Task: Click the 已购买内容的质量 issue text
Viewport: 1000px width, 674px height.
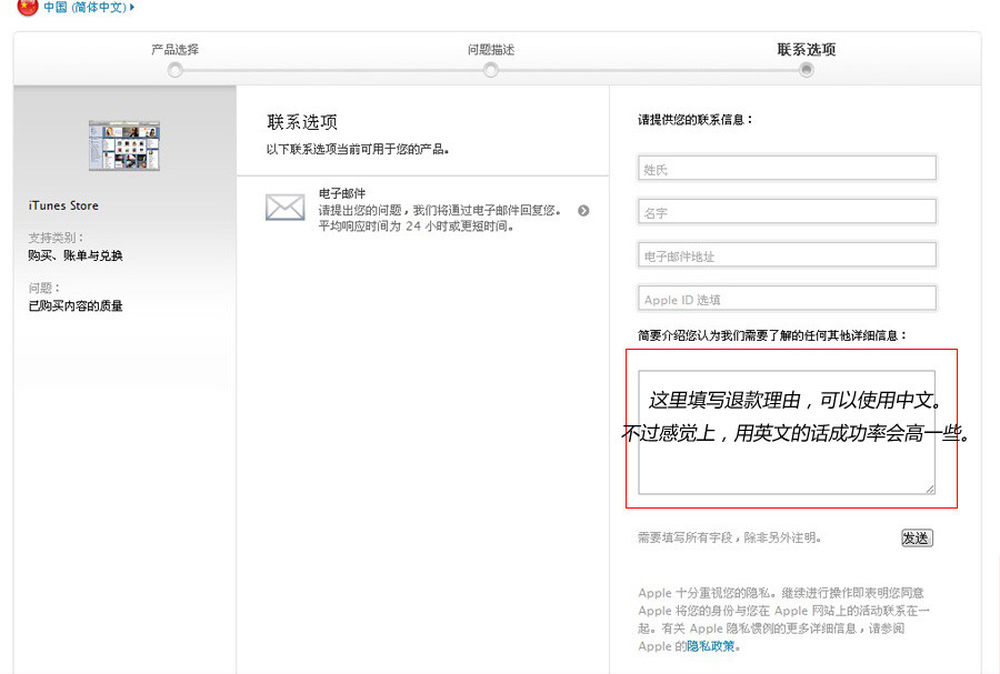Action: [75, 306]
